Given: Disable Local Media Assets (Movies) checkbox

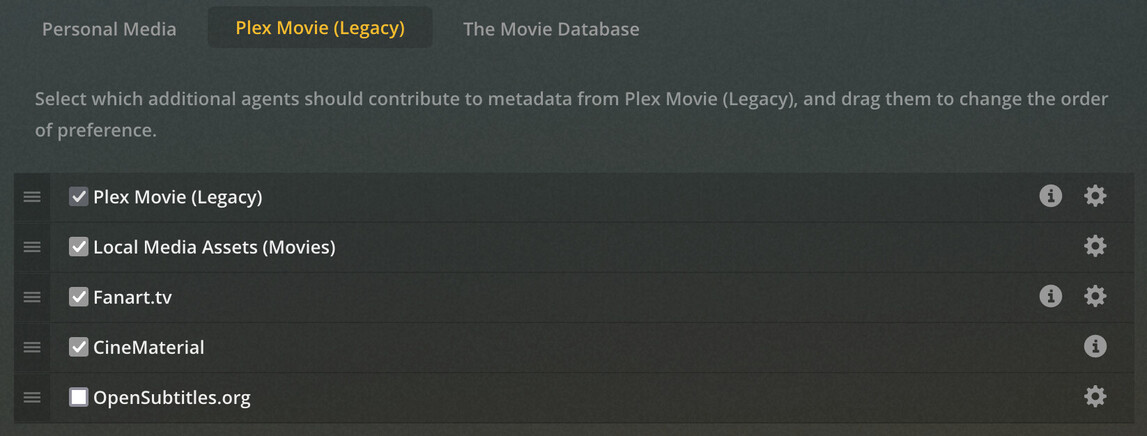Looking at the screenshot, I should click(78, 247).
